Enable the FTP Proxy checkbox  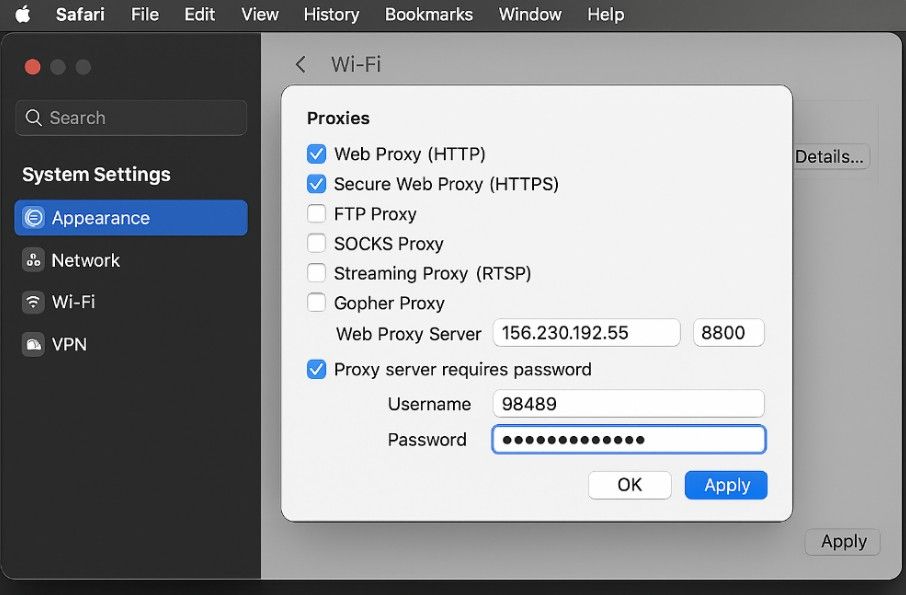(x=316, y=214)
